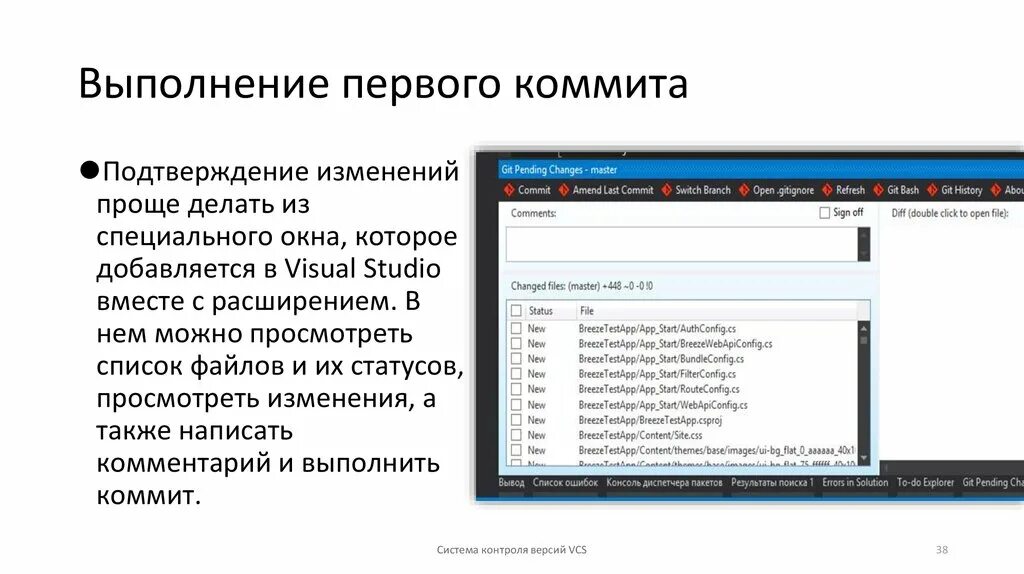Tick the select-all checkbox in header row
This screenshot has width=1024, height=574.
coord(517,311)
